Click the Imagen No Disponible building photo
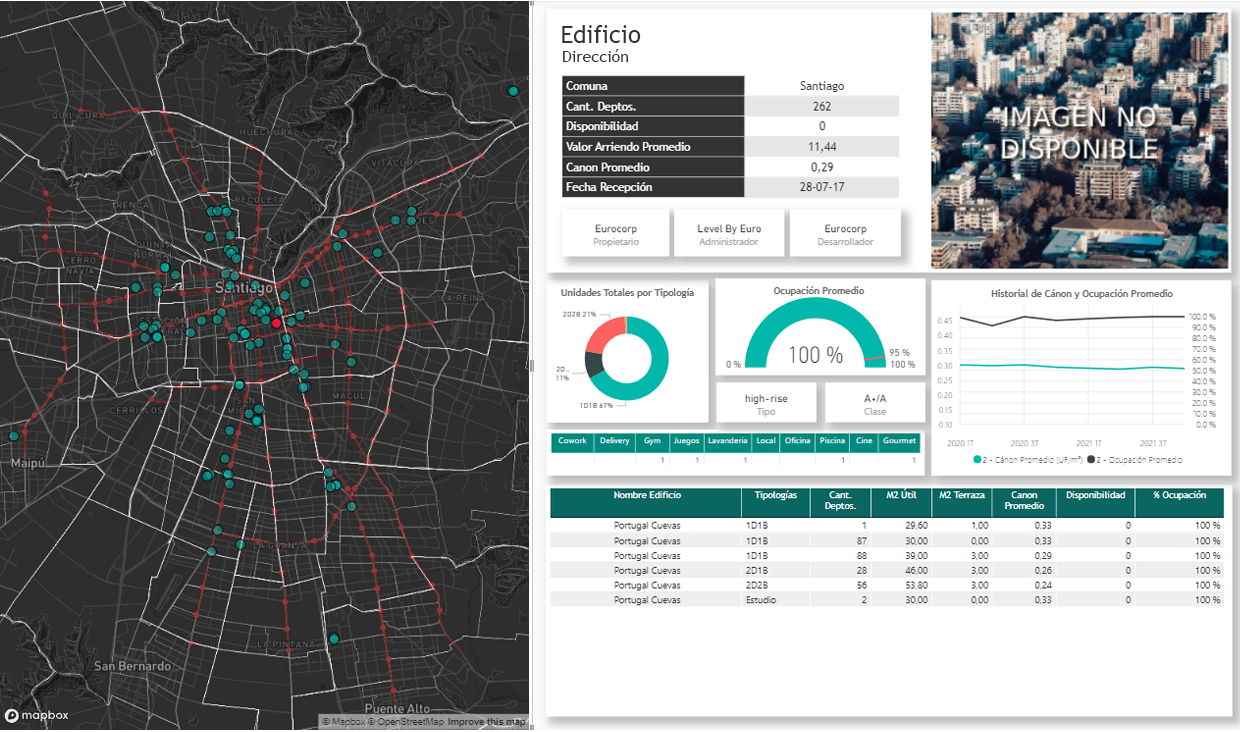 click(x=1079, y=140)
